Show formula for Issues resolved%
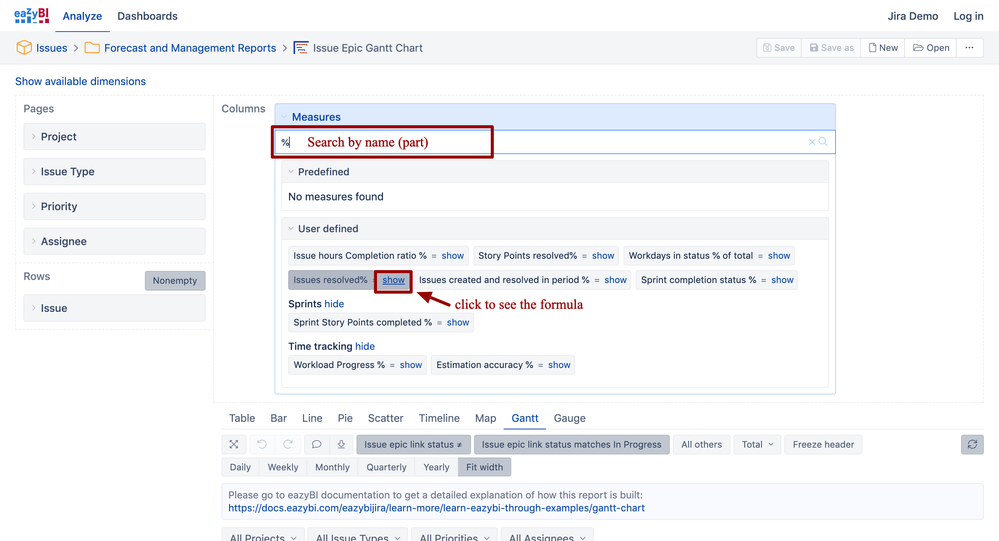999x541 pixels. pyautogui.click(x=393, y=280)
